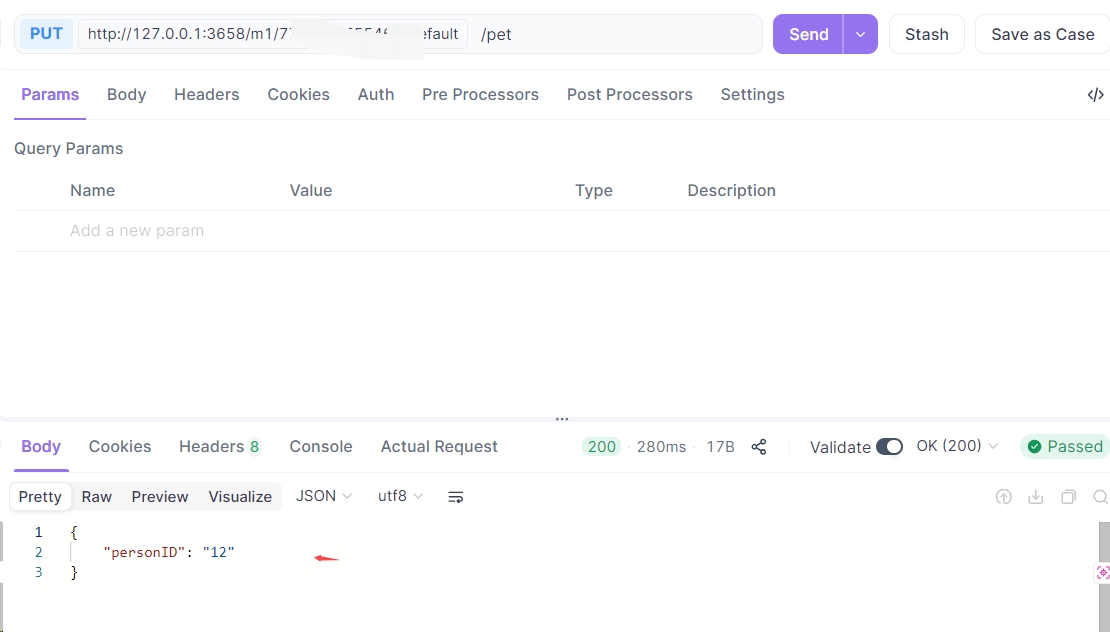
Task: Click the Save as Case button
Action: [x=1042, y=34]
